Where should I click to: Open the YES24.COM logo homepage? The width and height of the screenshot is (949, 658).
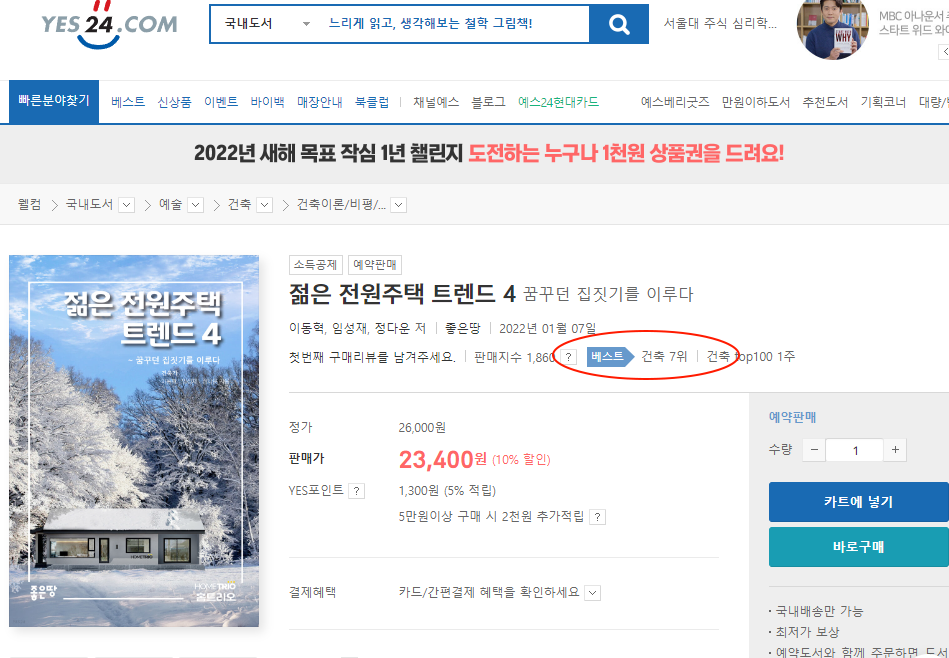(109, 25)
